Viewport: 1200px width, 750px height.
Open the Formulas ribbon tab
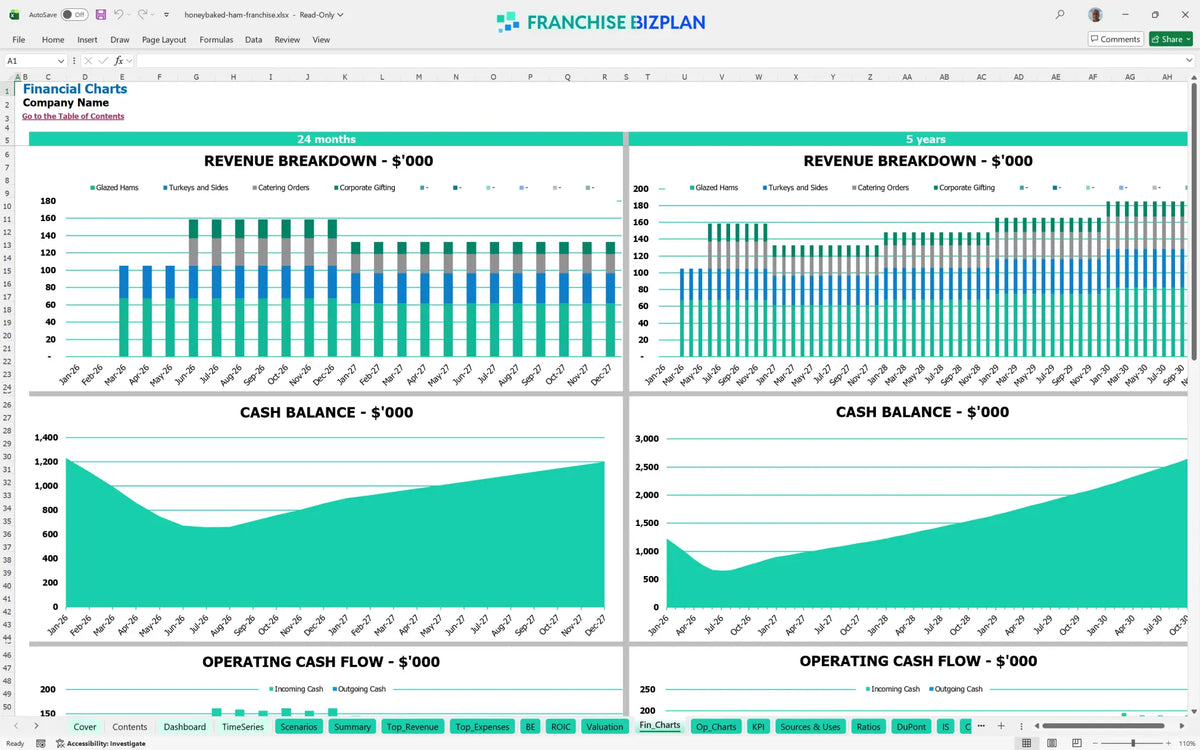(x=216, y=40)
